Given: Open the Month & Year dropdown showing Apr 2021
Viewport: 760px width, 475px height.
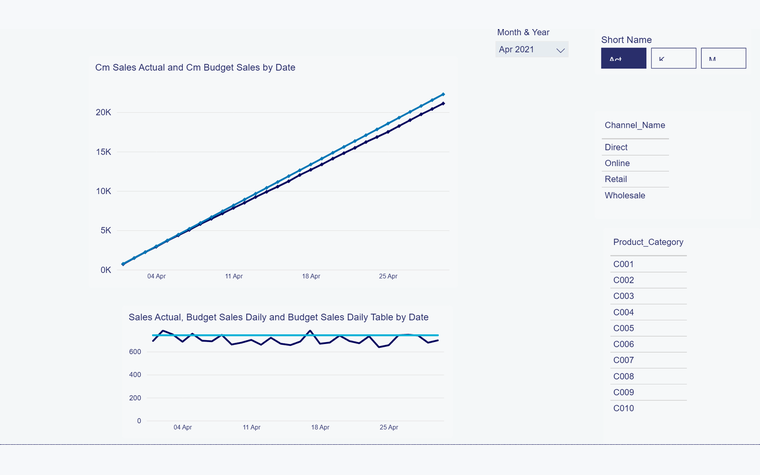Looking at the screenshot, I should coord(532,49).
